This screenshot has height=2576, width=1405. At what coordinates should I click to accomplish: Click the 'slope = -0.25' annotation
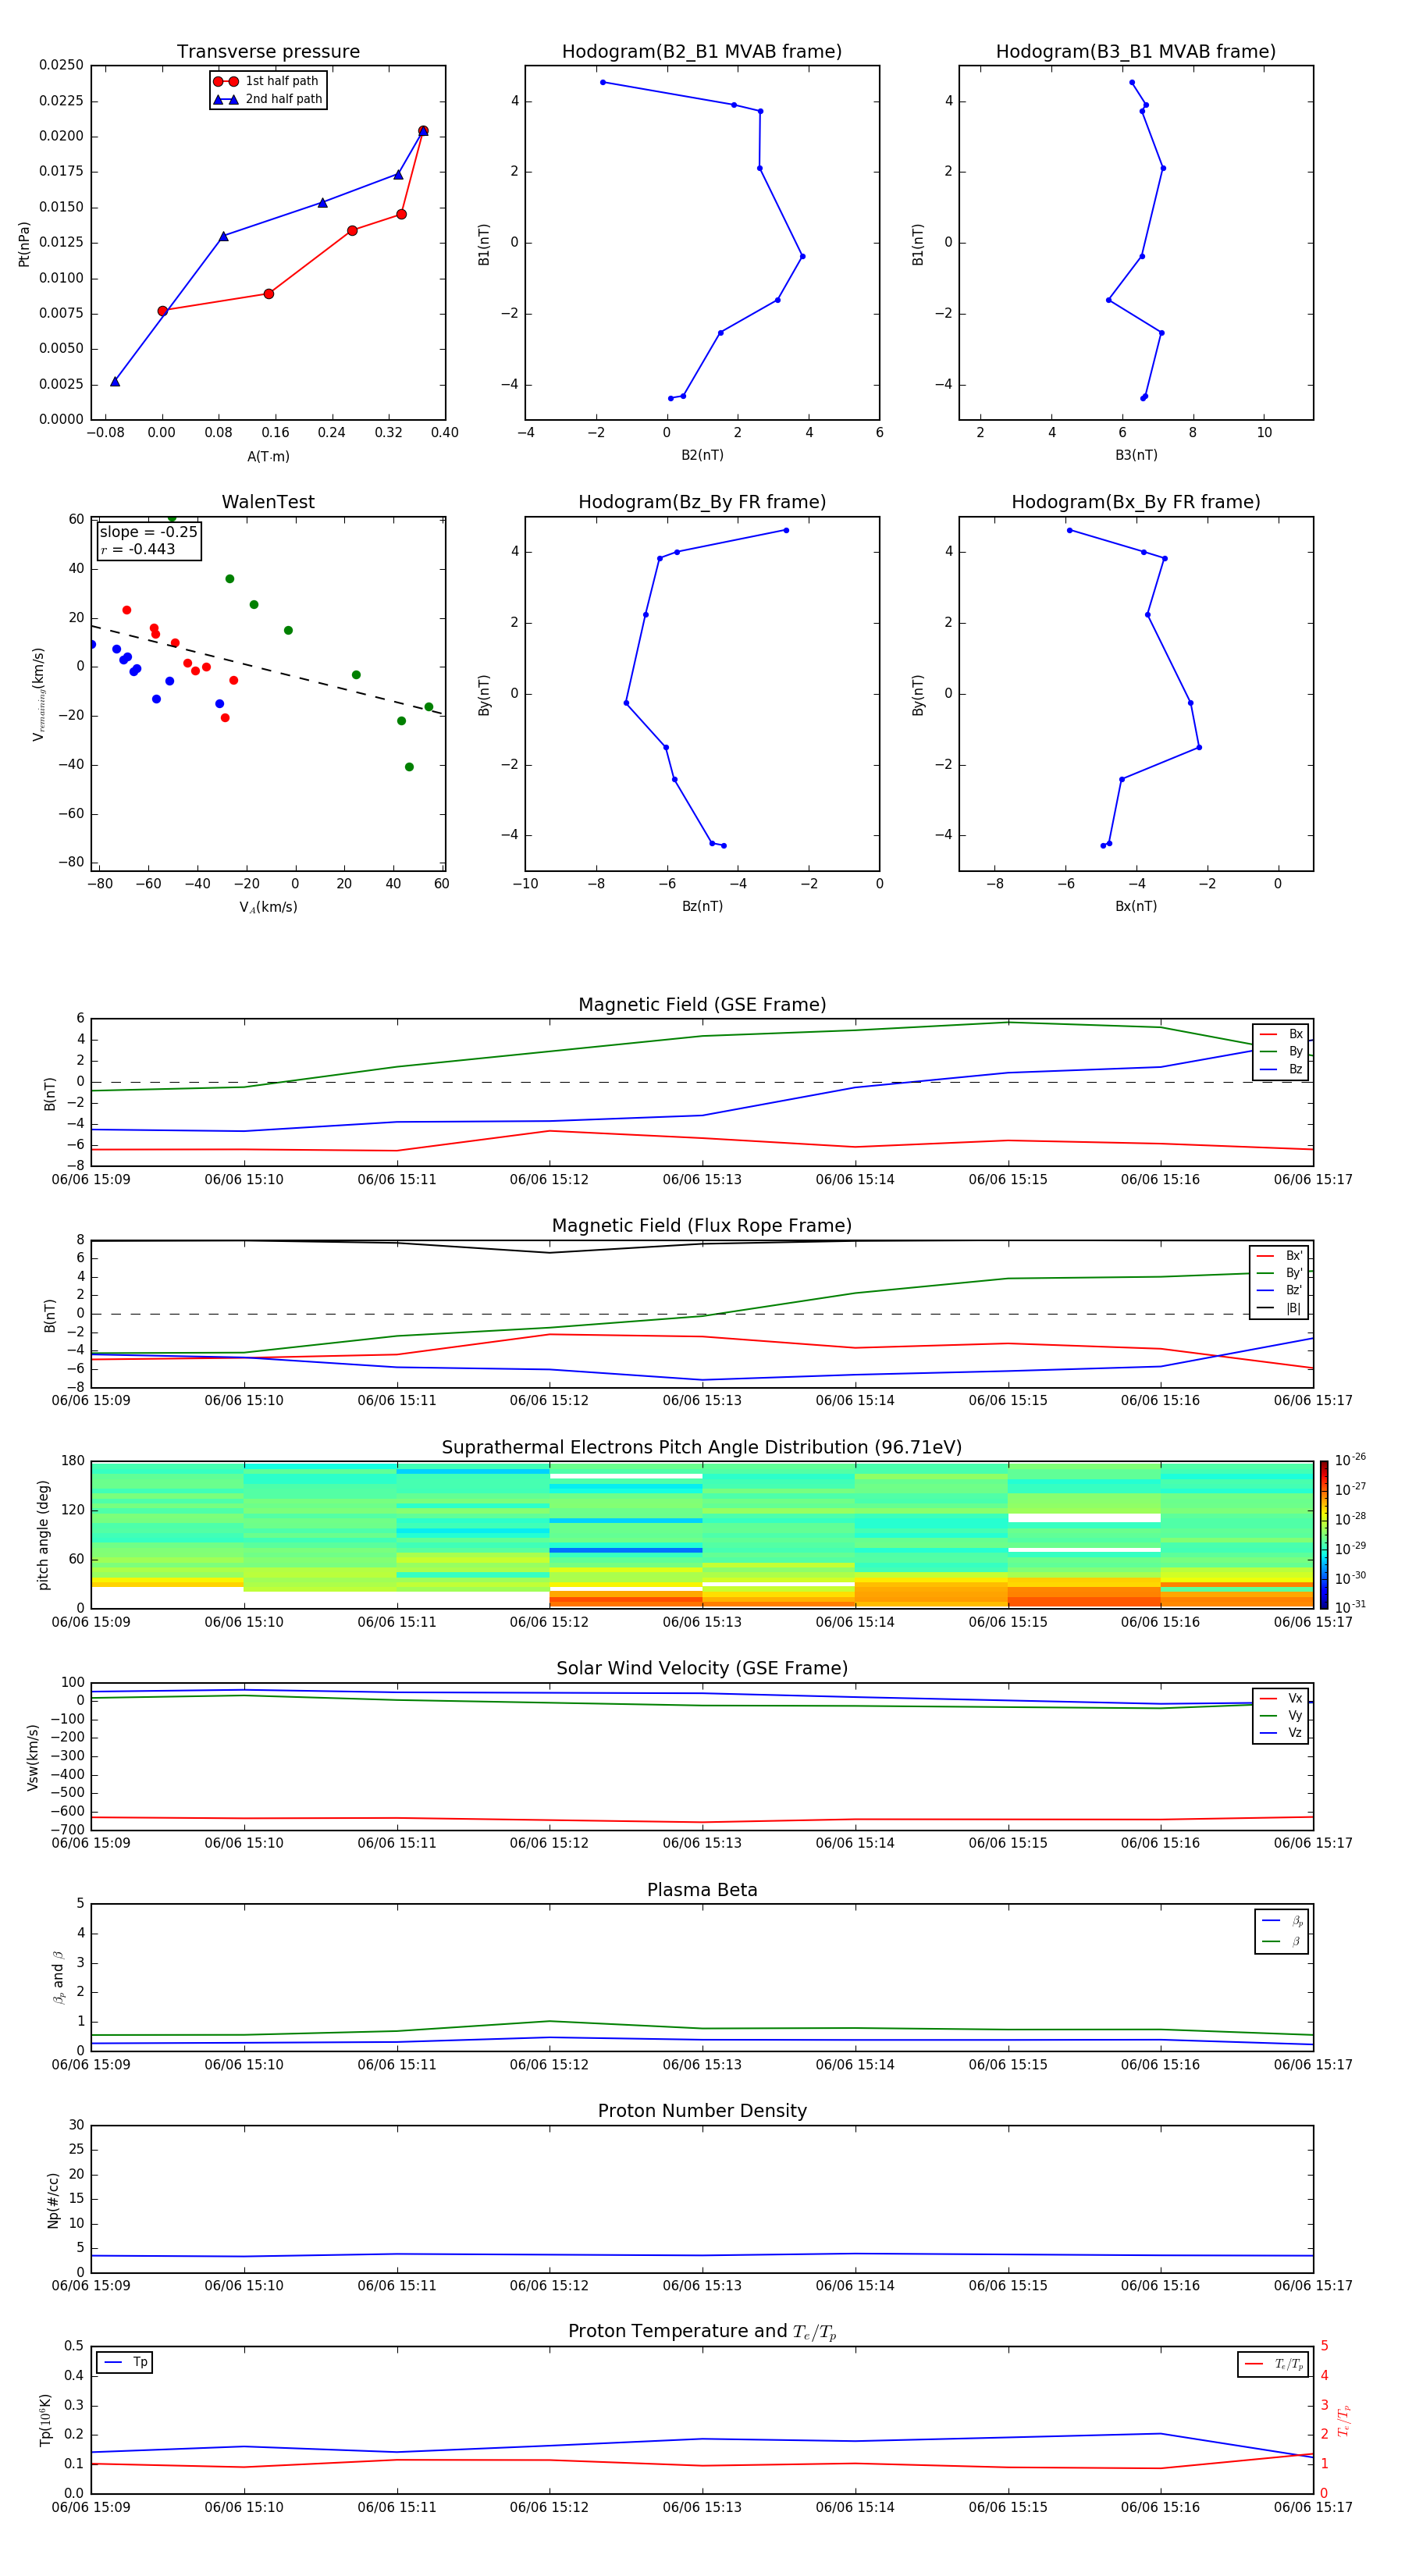(x=149, y=532)
